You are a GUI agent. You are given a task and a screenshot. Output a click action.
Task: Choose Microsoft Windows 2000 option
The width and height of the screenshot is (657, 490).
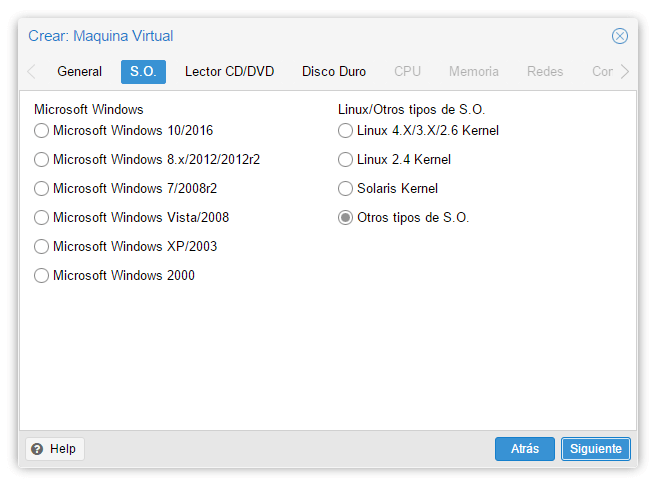pos(41,275)
